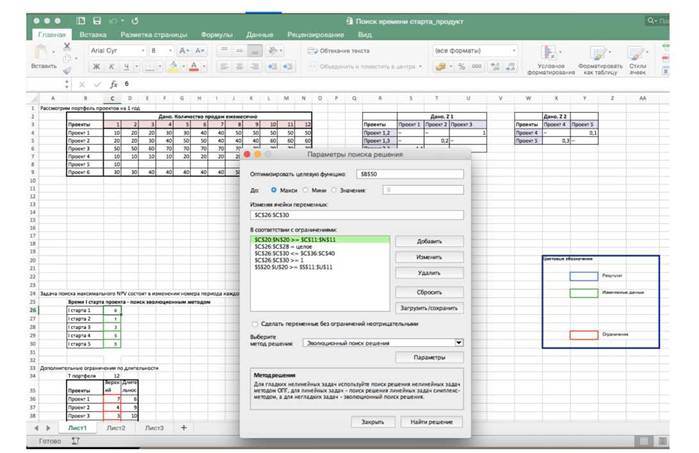This screenshot has height=453, width=699.
Task: Click the fx insert function icon
Action: point(114,84)
